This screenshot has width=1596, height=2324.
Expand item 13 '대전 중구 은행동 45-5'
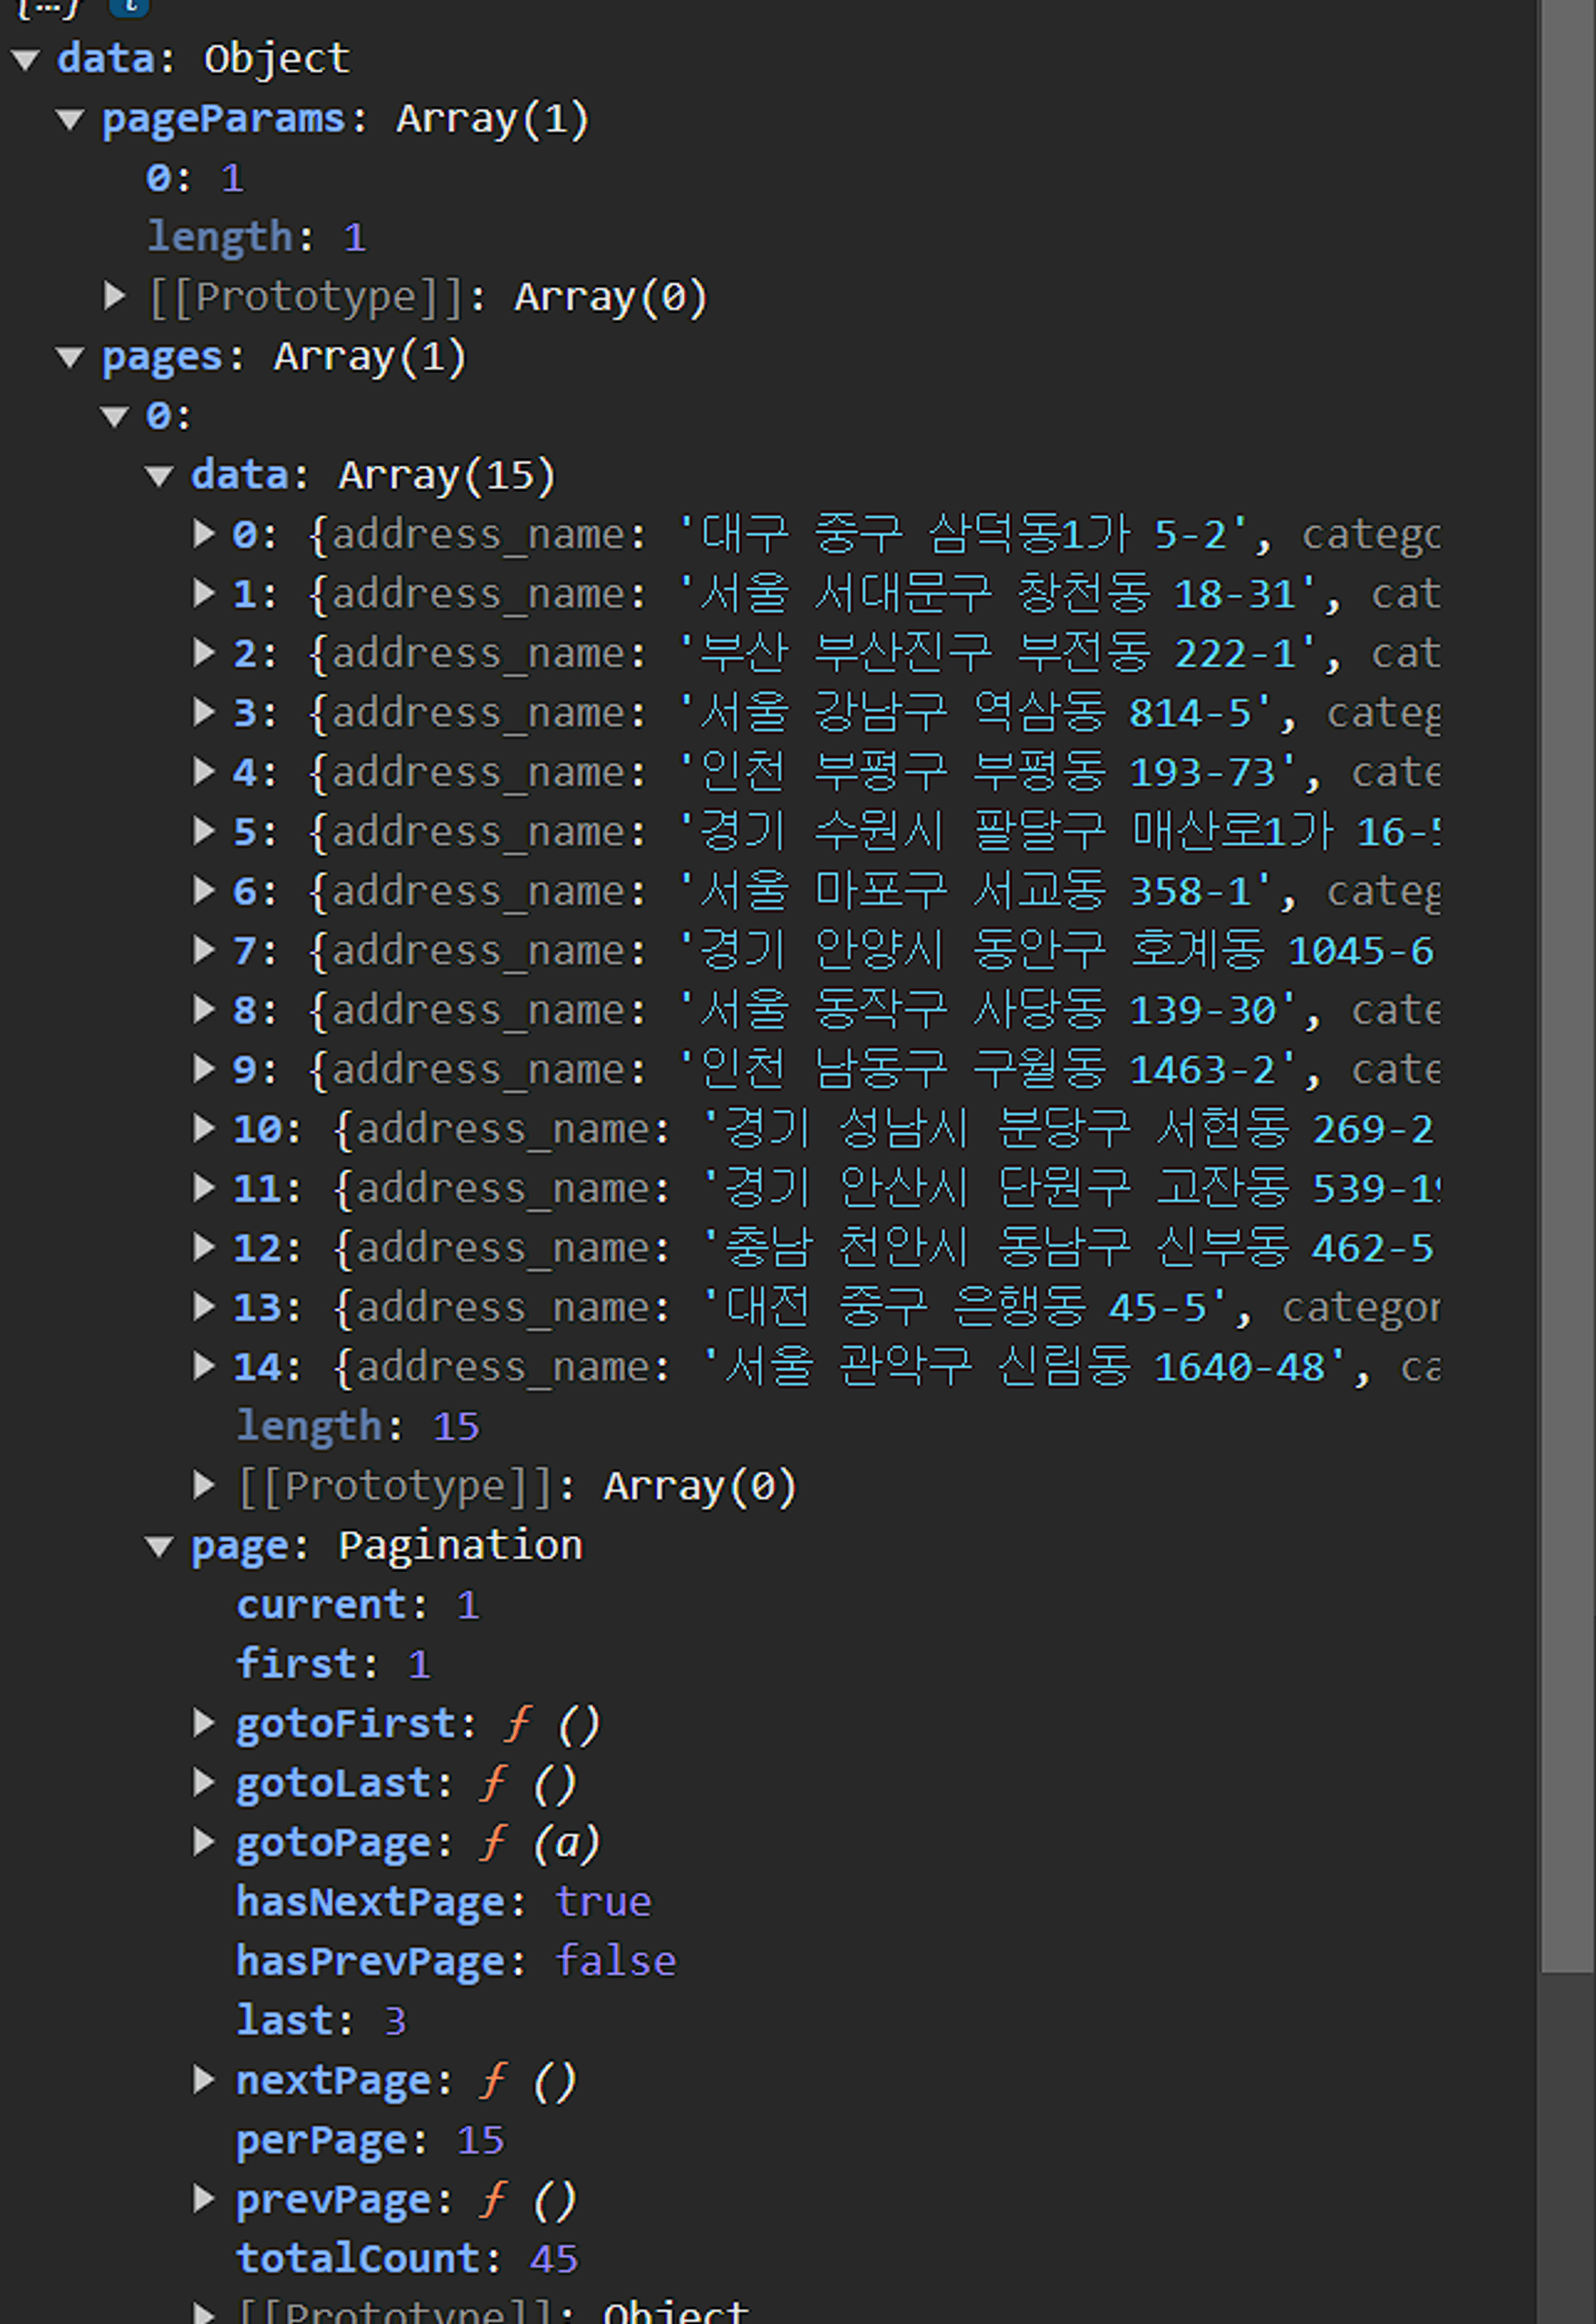coord(204,1307)
